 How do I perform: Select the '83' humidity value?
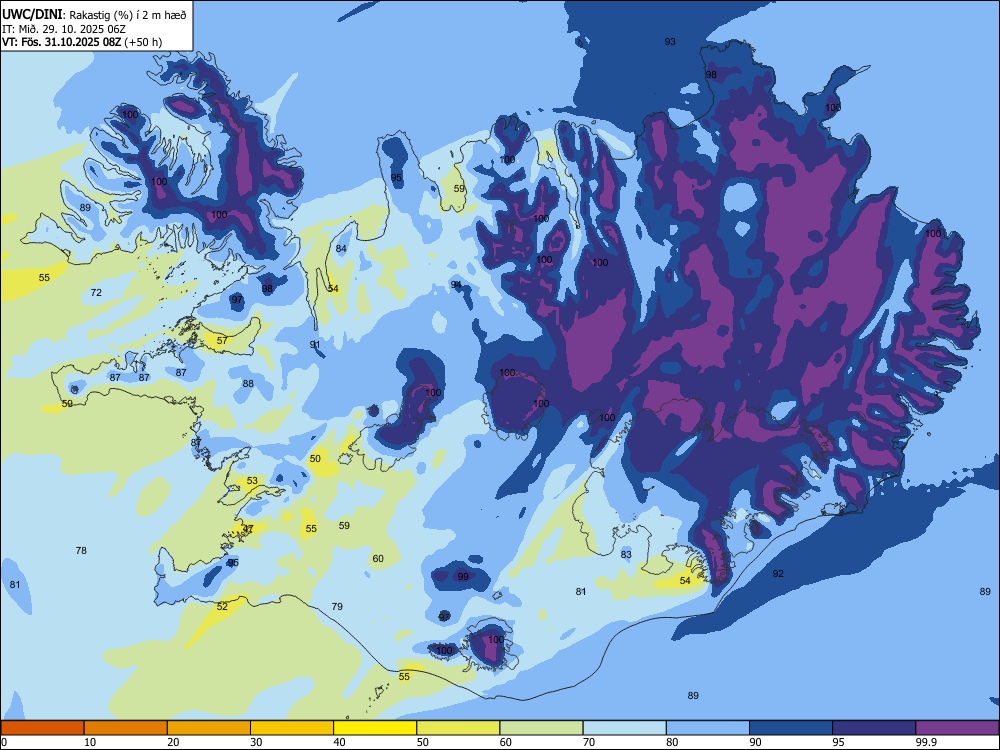tap(626, 554)
